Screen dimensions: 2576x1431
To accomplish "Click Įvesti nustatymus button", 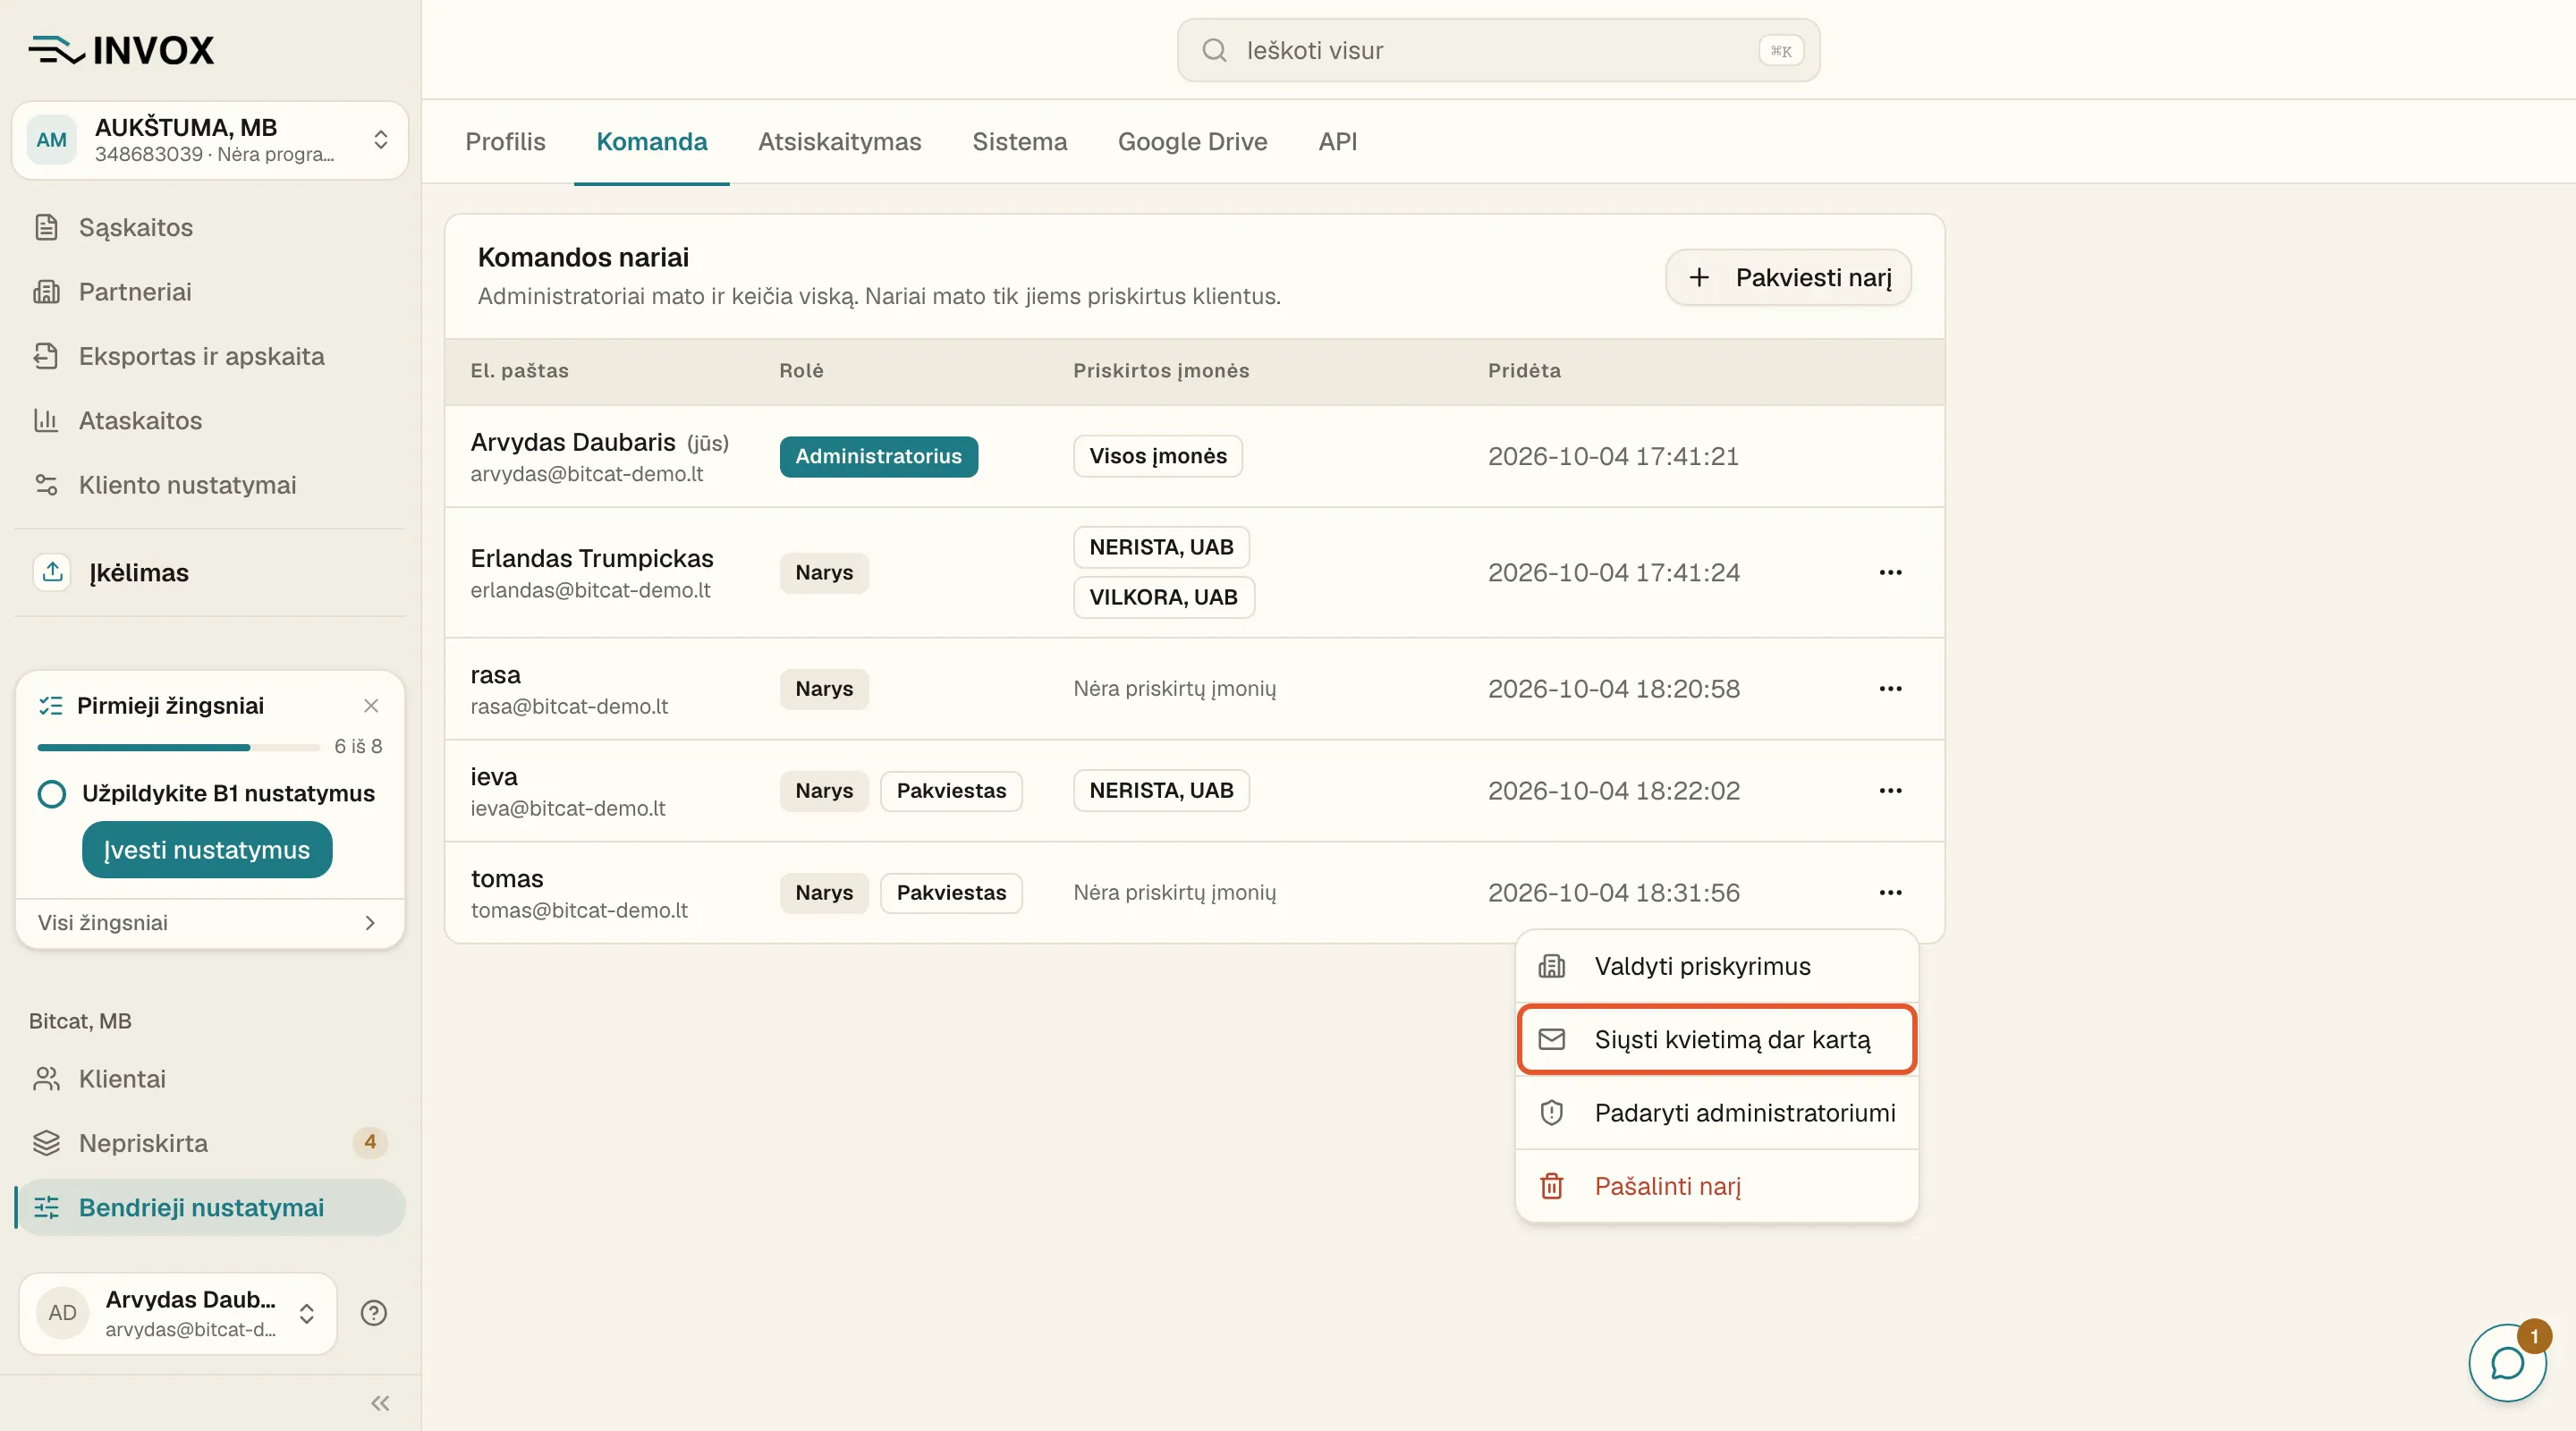I will pos(207,850).
